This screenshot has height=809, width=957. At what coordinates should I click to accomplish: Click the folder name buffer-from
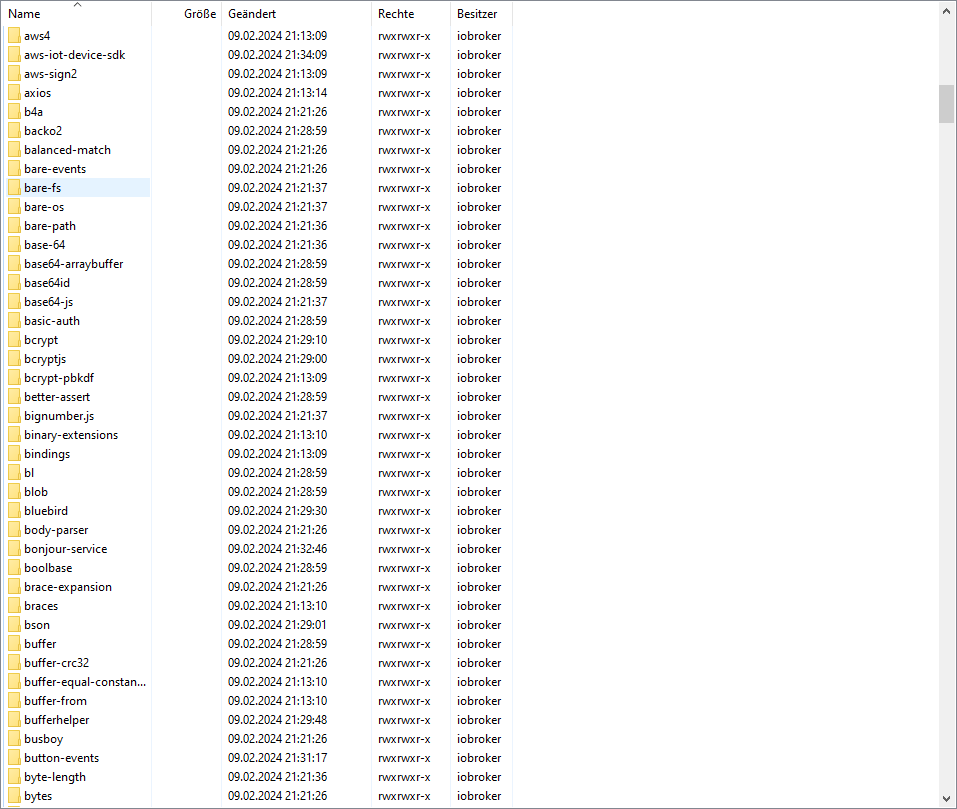pyautogui.click(x=56, y=701)
